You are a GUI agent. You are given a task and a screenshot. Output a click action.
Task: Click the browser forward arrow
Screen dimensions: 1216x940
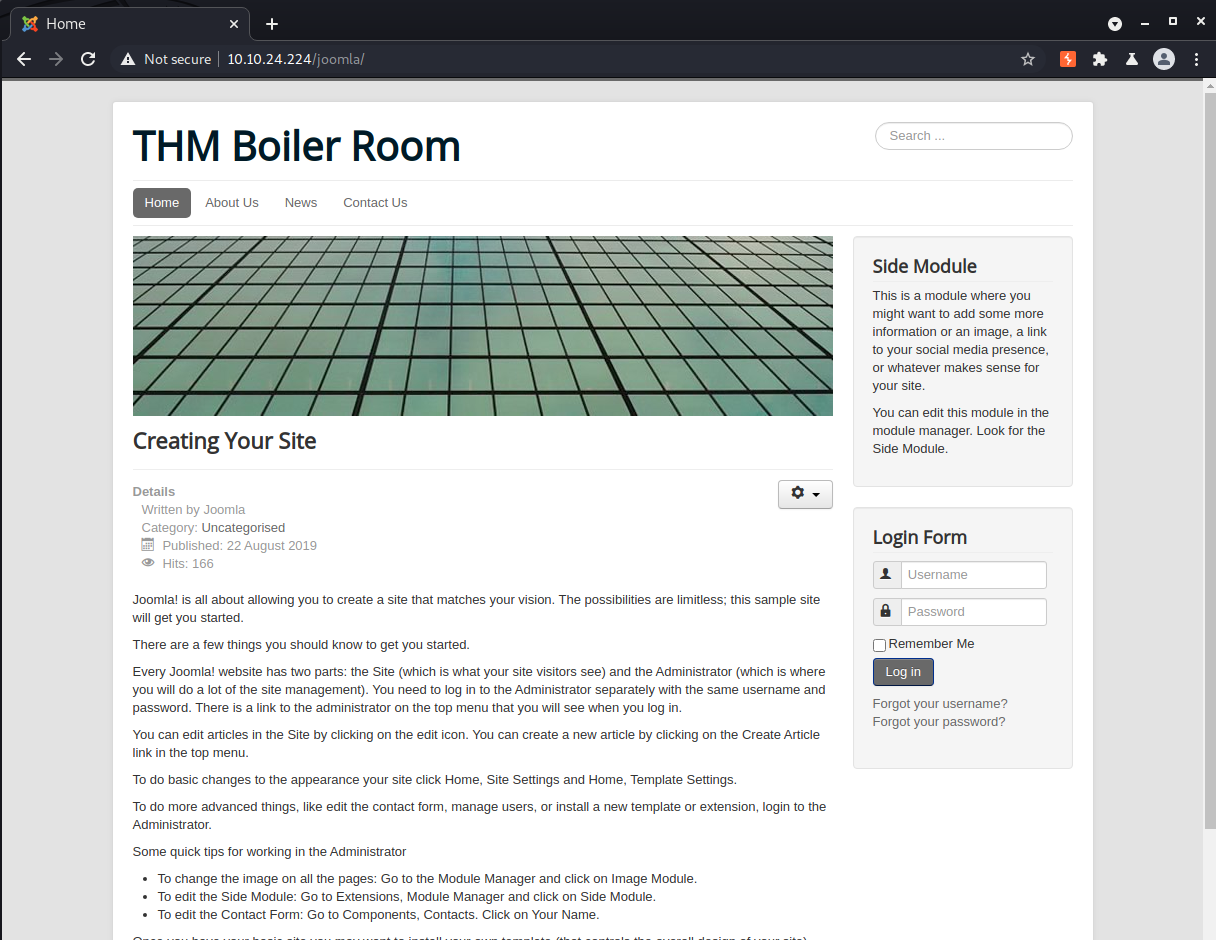click(x=56, y=59)
